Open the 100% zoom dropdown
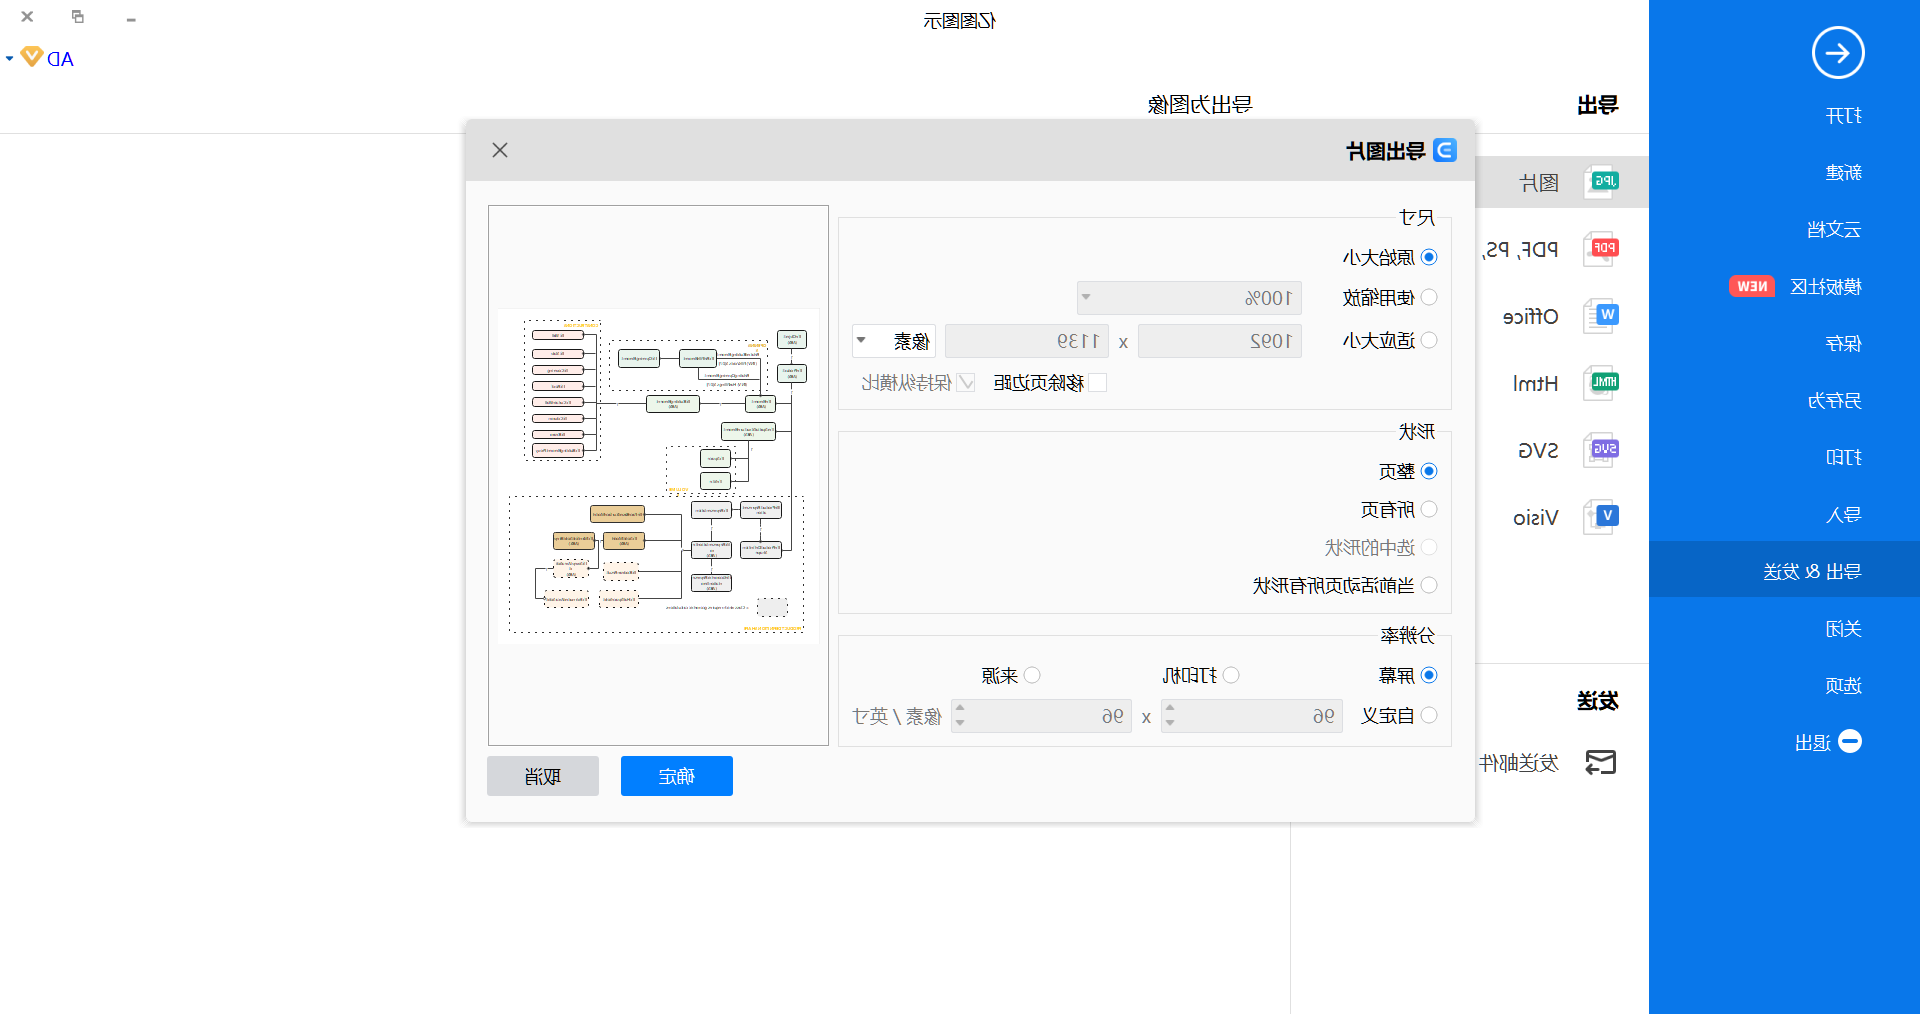The height and width of the screenshot is (1014, 1920). pos(1189,298)
